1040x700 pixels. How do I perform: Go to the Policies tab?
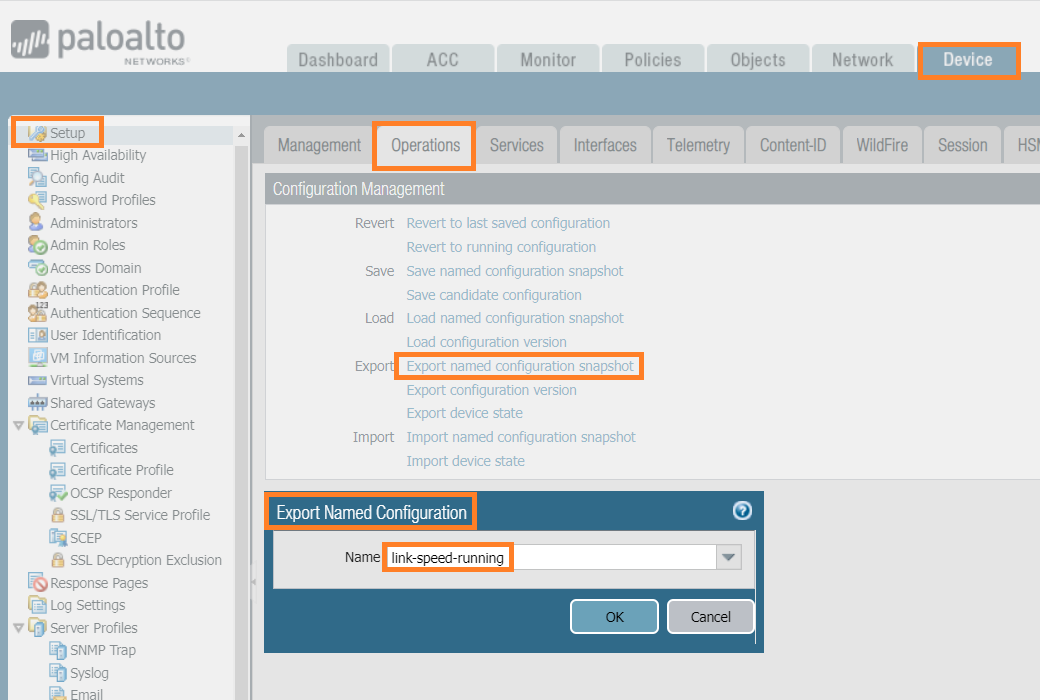point(653,60)
